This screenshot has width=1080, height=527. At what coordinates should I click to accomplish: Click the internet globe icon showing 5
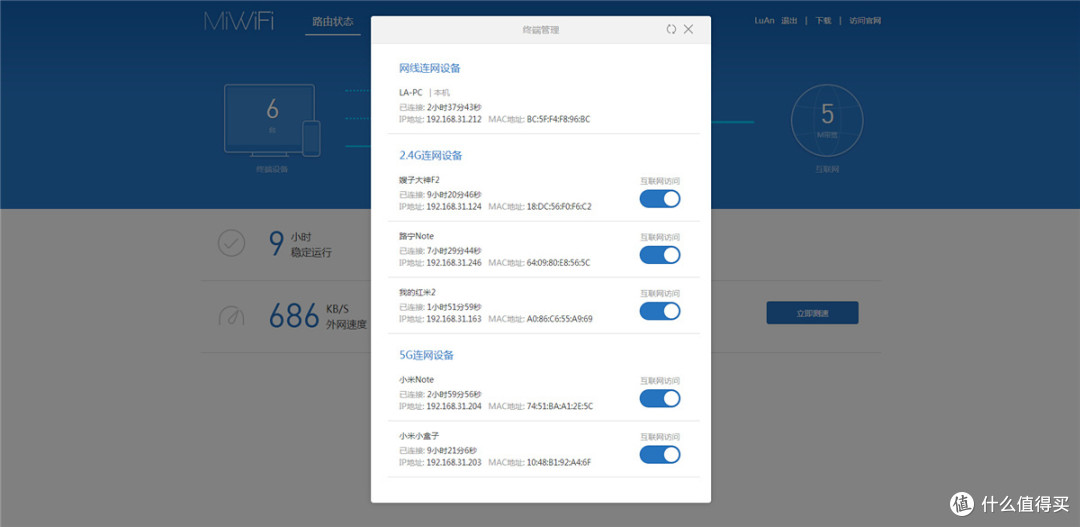click(827, 120)
